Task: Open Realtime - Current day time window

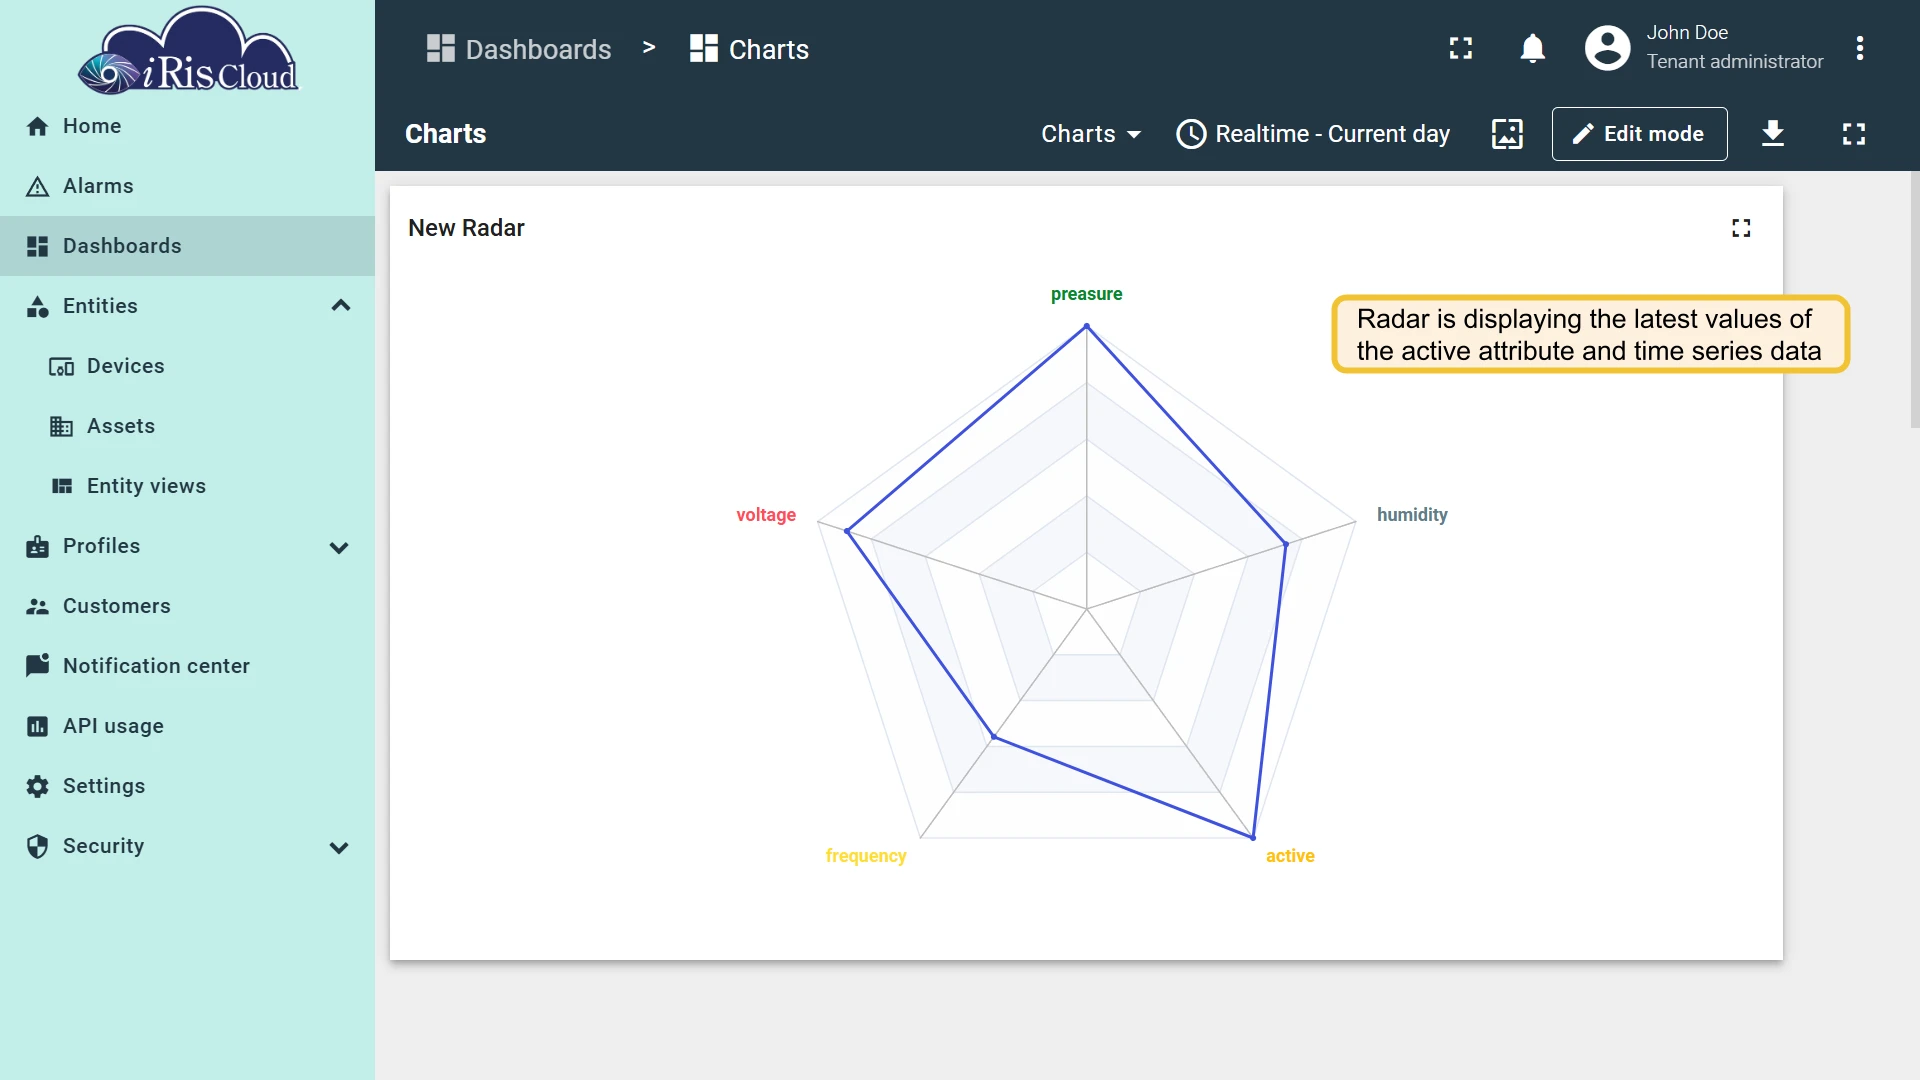Action: 1313,134
